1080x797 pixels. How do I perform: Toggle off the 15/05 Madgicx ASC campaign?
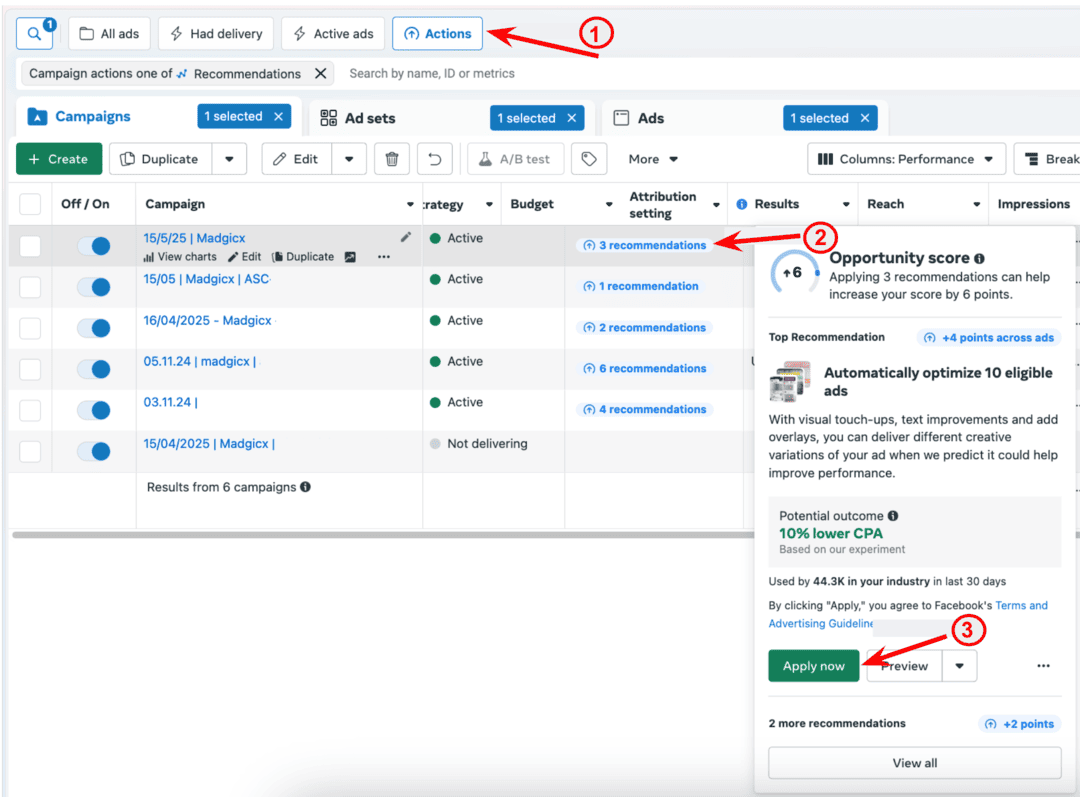point(94,287)
